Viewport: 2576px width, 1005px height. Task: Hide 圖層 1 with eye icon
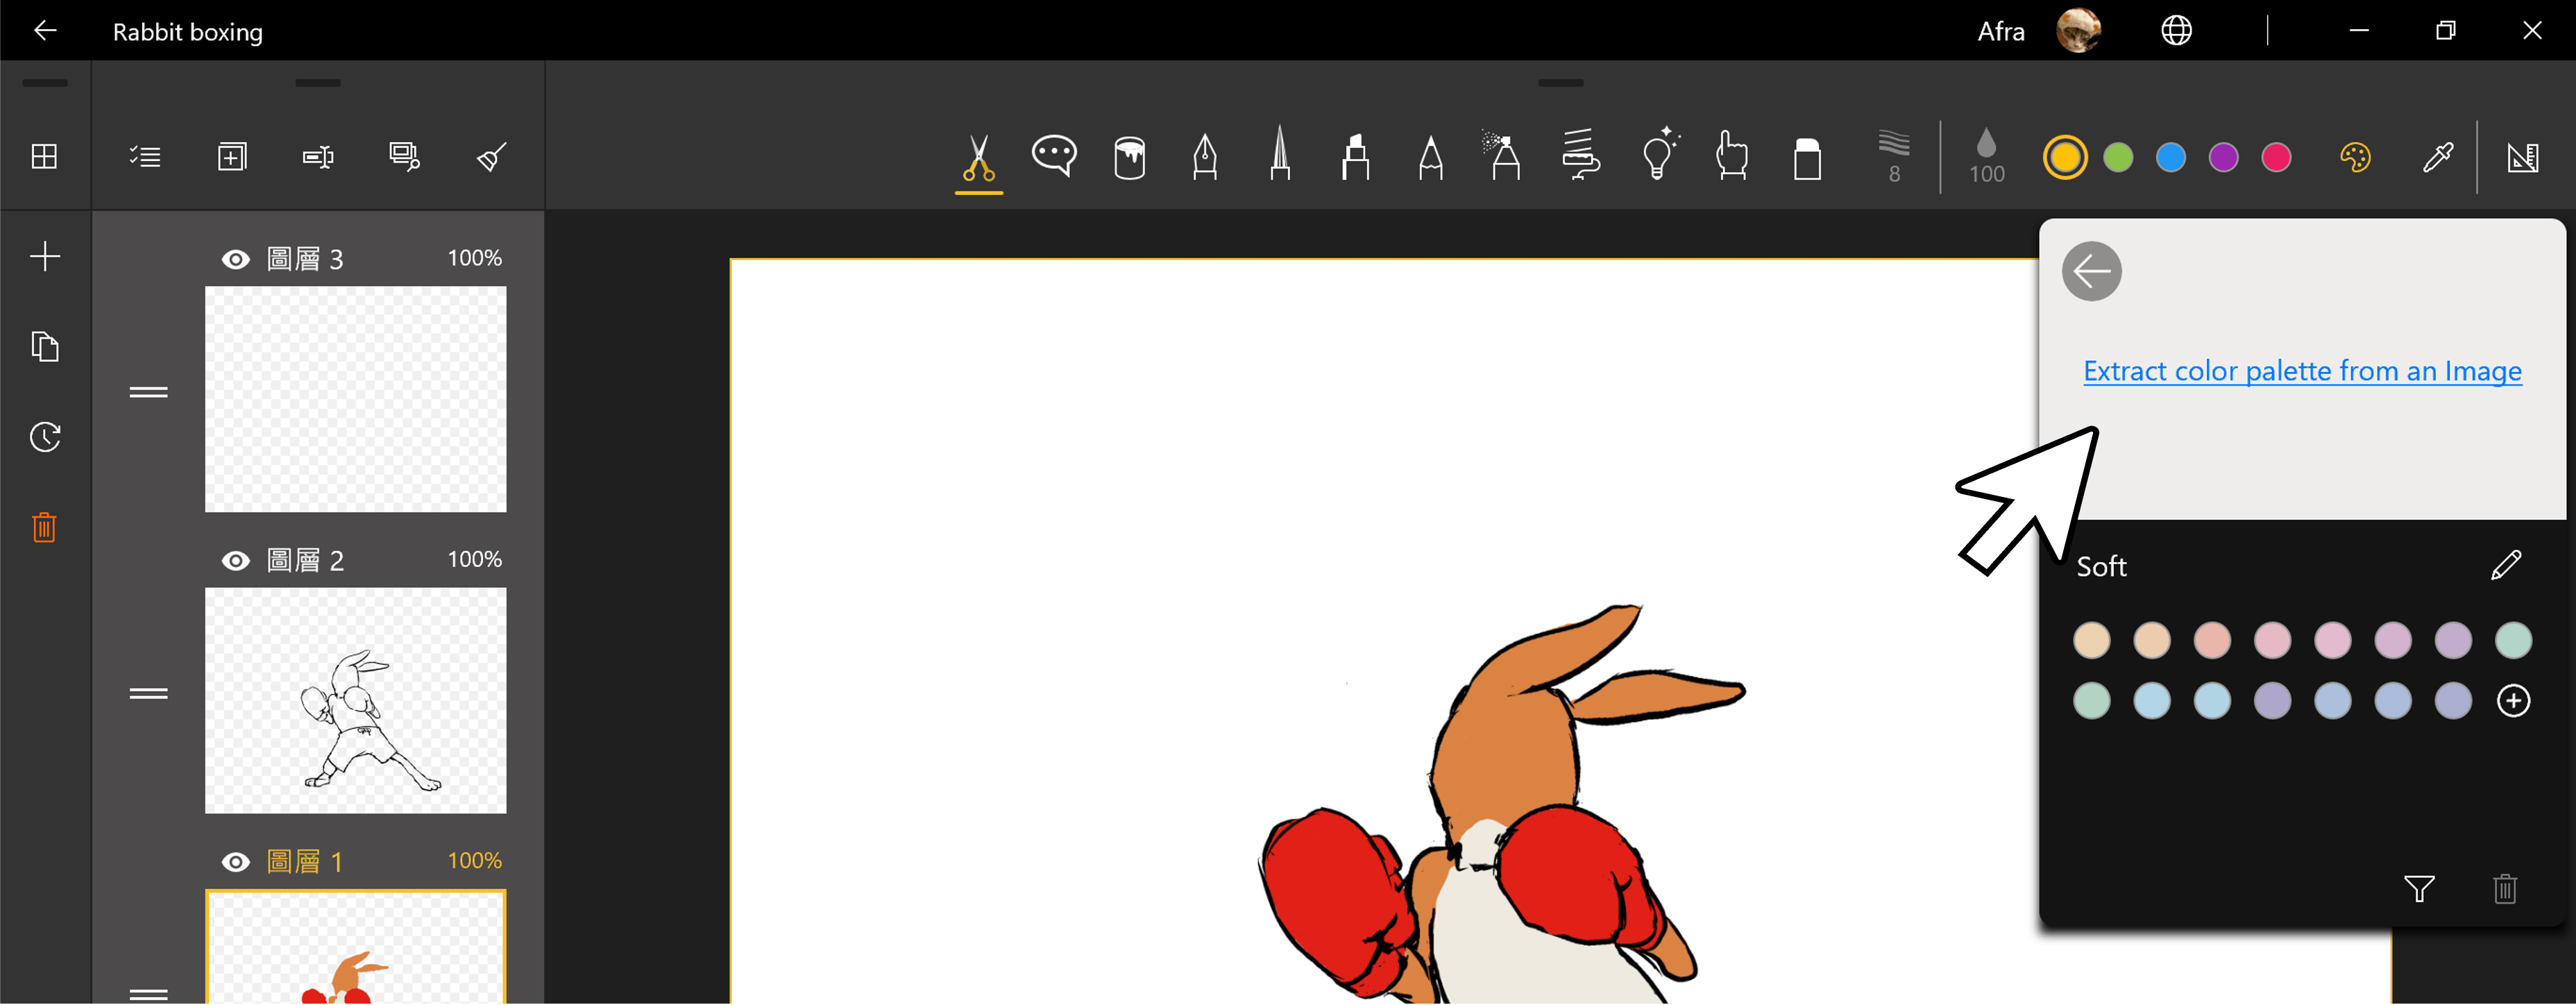(236, 862)
